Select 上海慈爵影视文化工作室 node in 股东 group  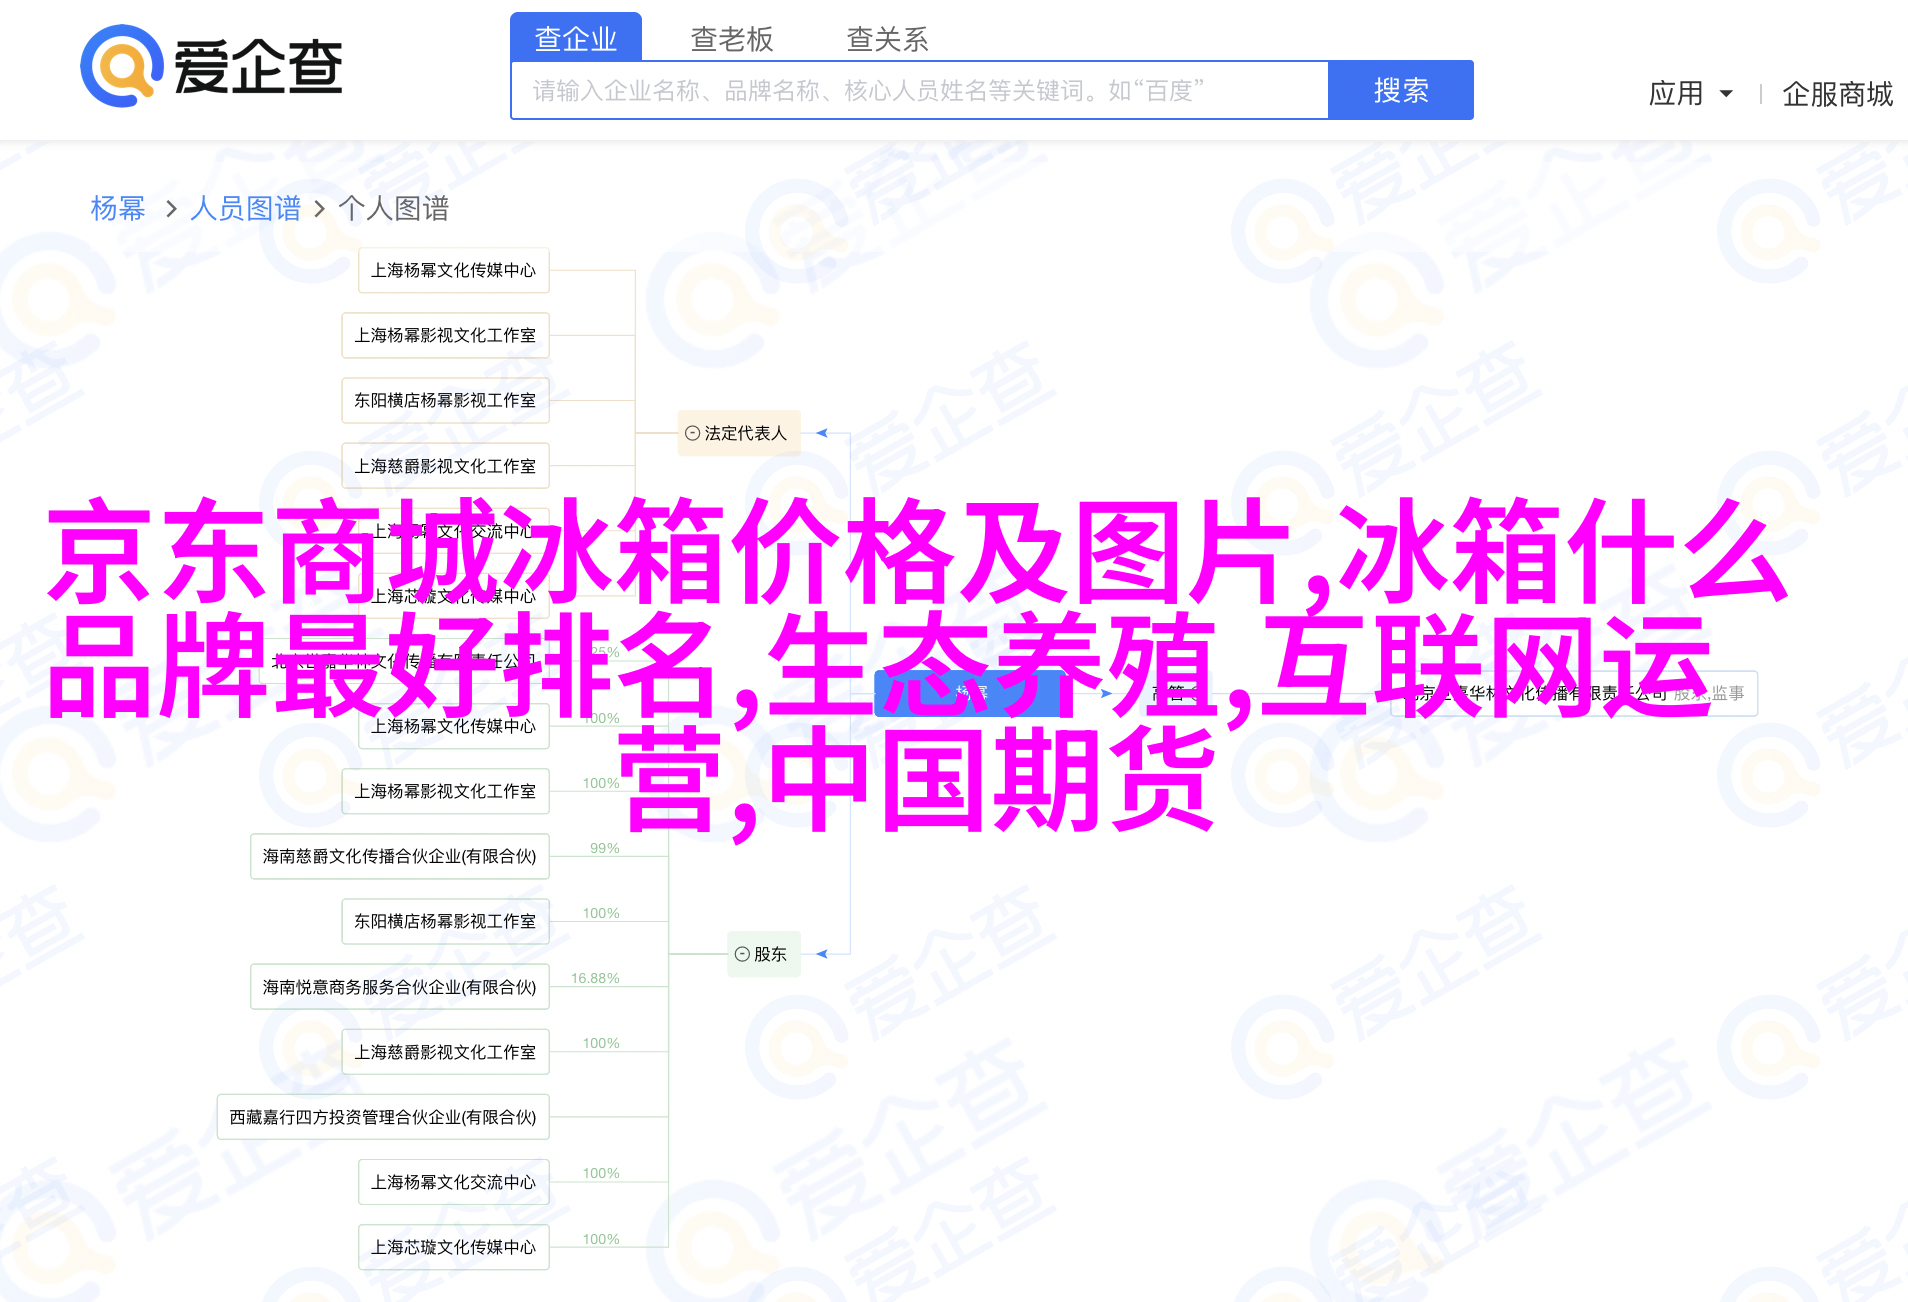coord(445,1052)
